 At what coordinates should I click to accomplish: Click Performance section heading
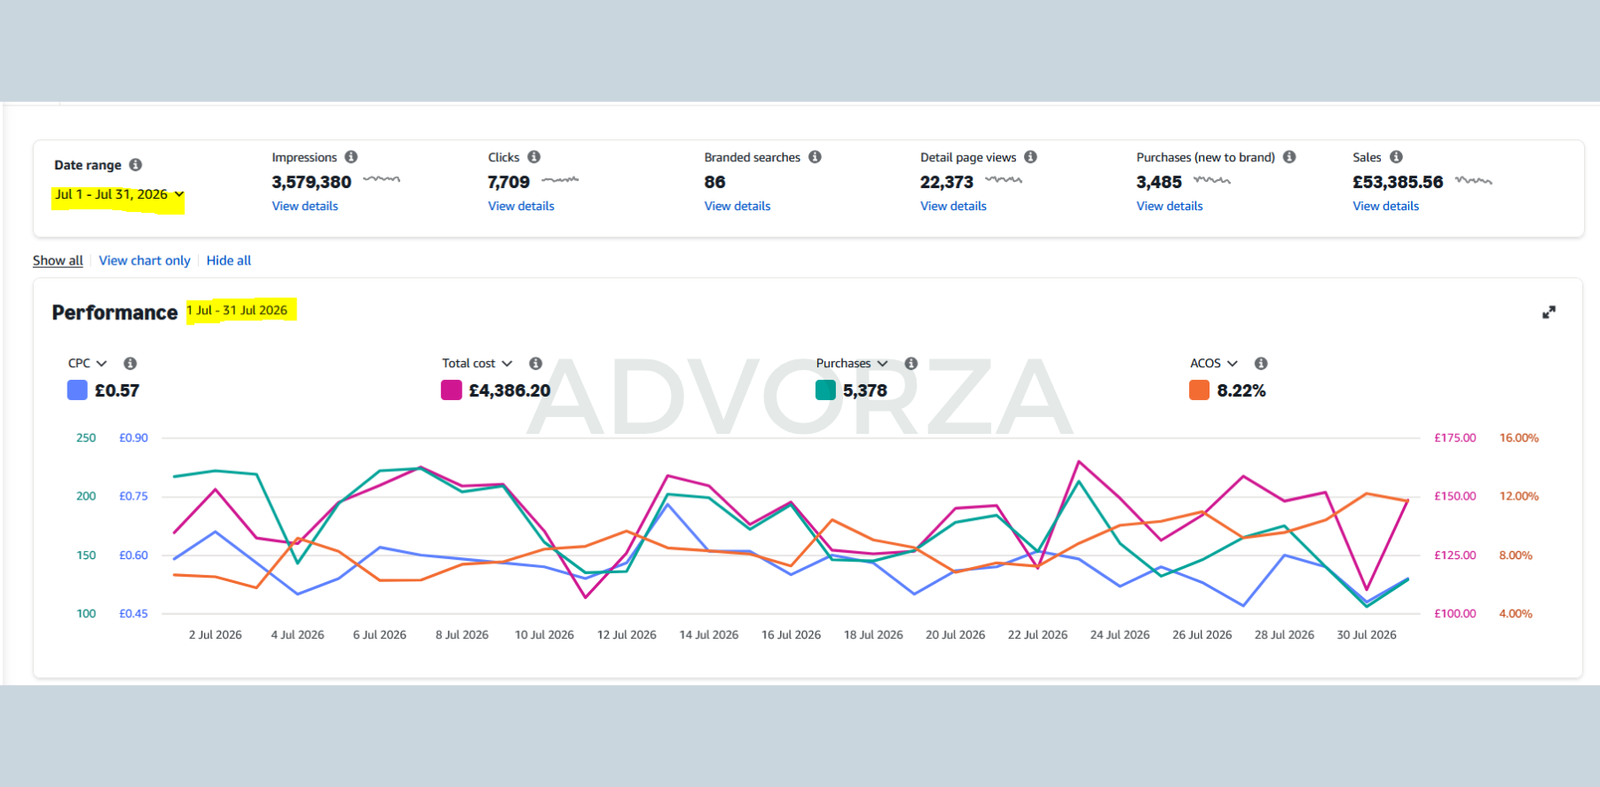pos(115,313)
